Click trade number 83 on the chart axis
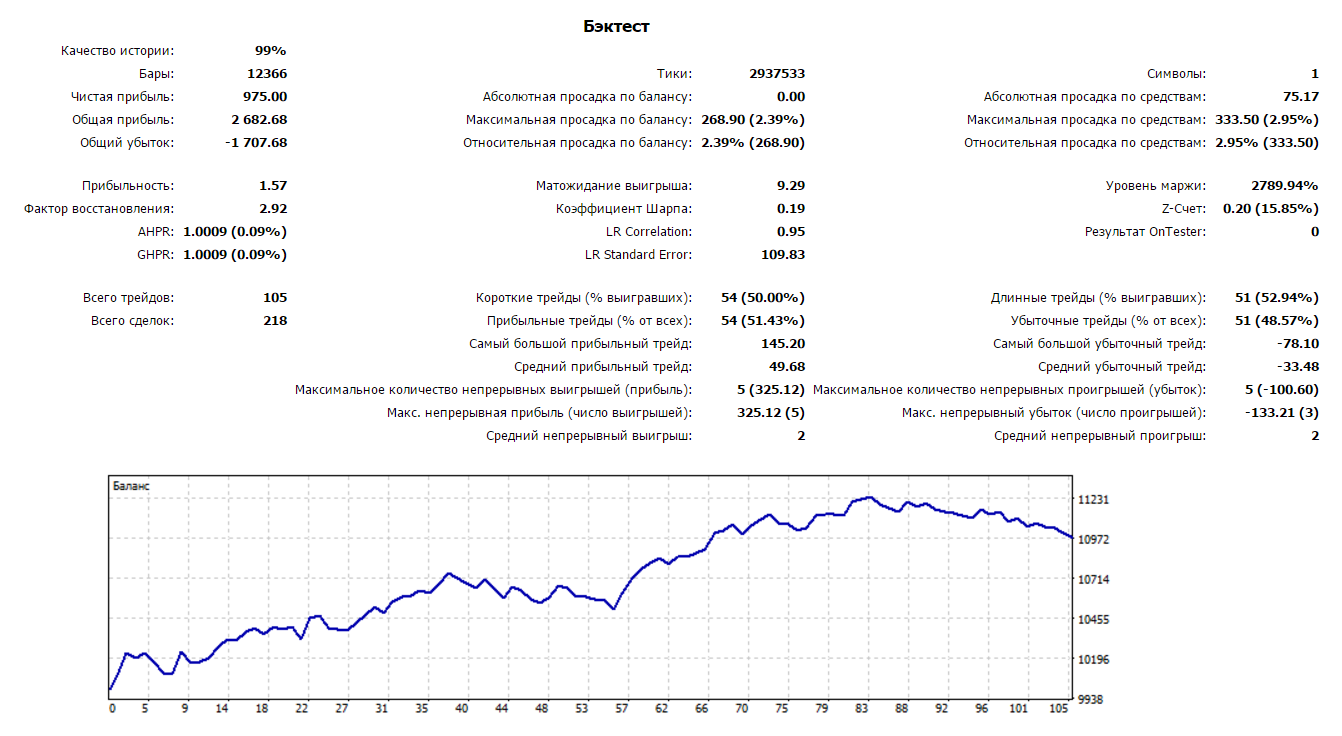Screen dimensions: 1342x736 pos(862,709)
